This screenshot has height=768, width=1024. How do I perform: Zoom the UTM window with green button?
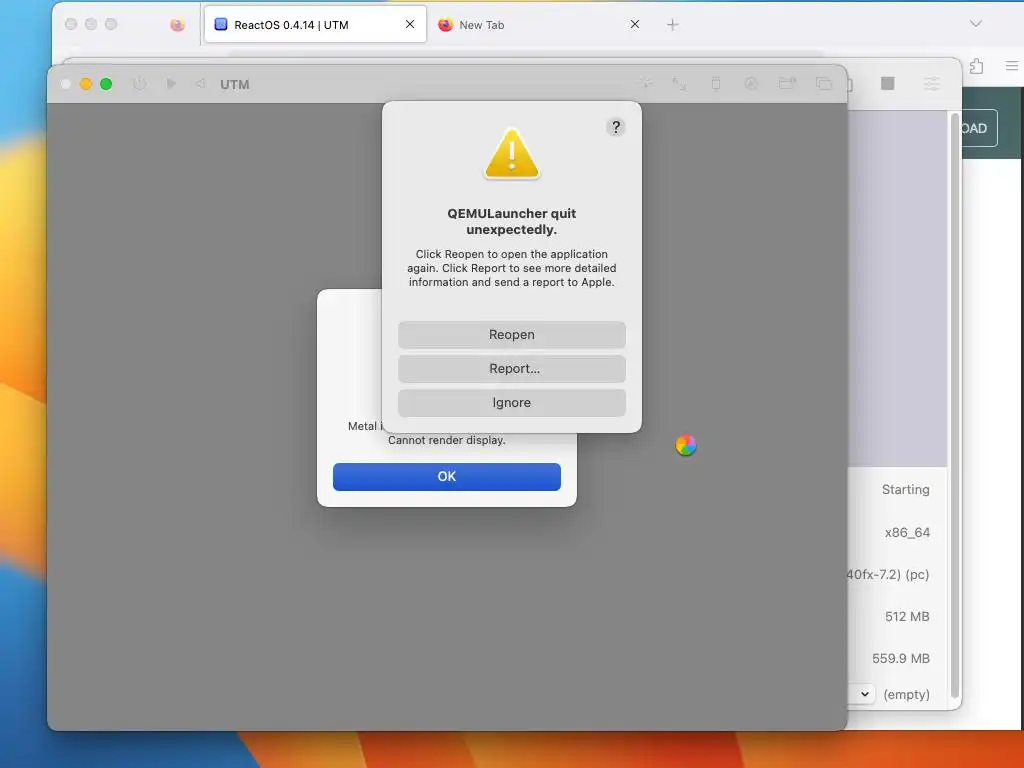(x=106, y=84)
